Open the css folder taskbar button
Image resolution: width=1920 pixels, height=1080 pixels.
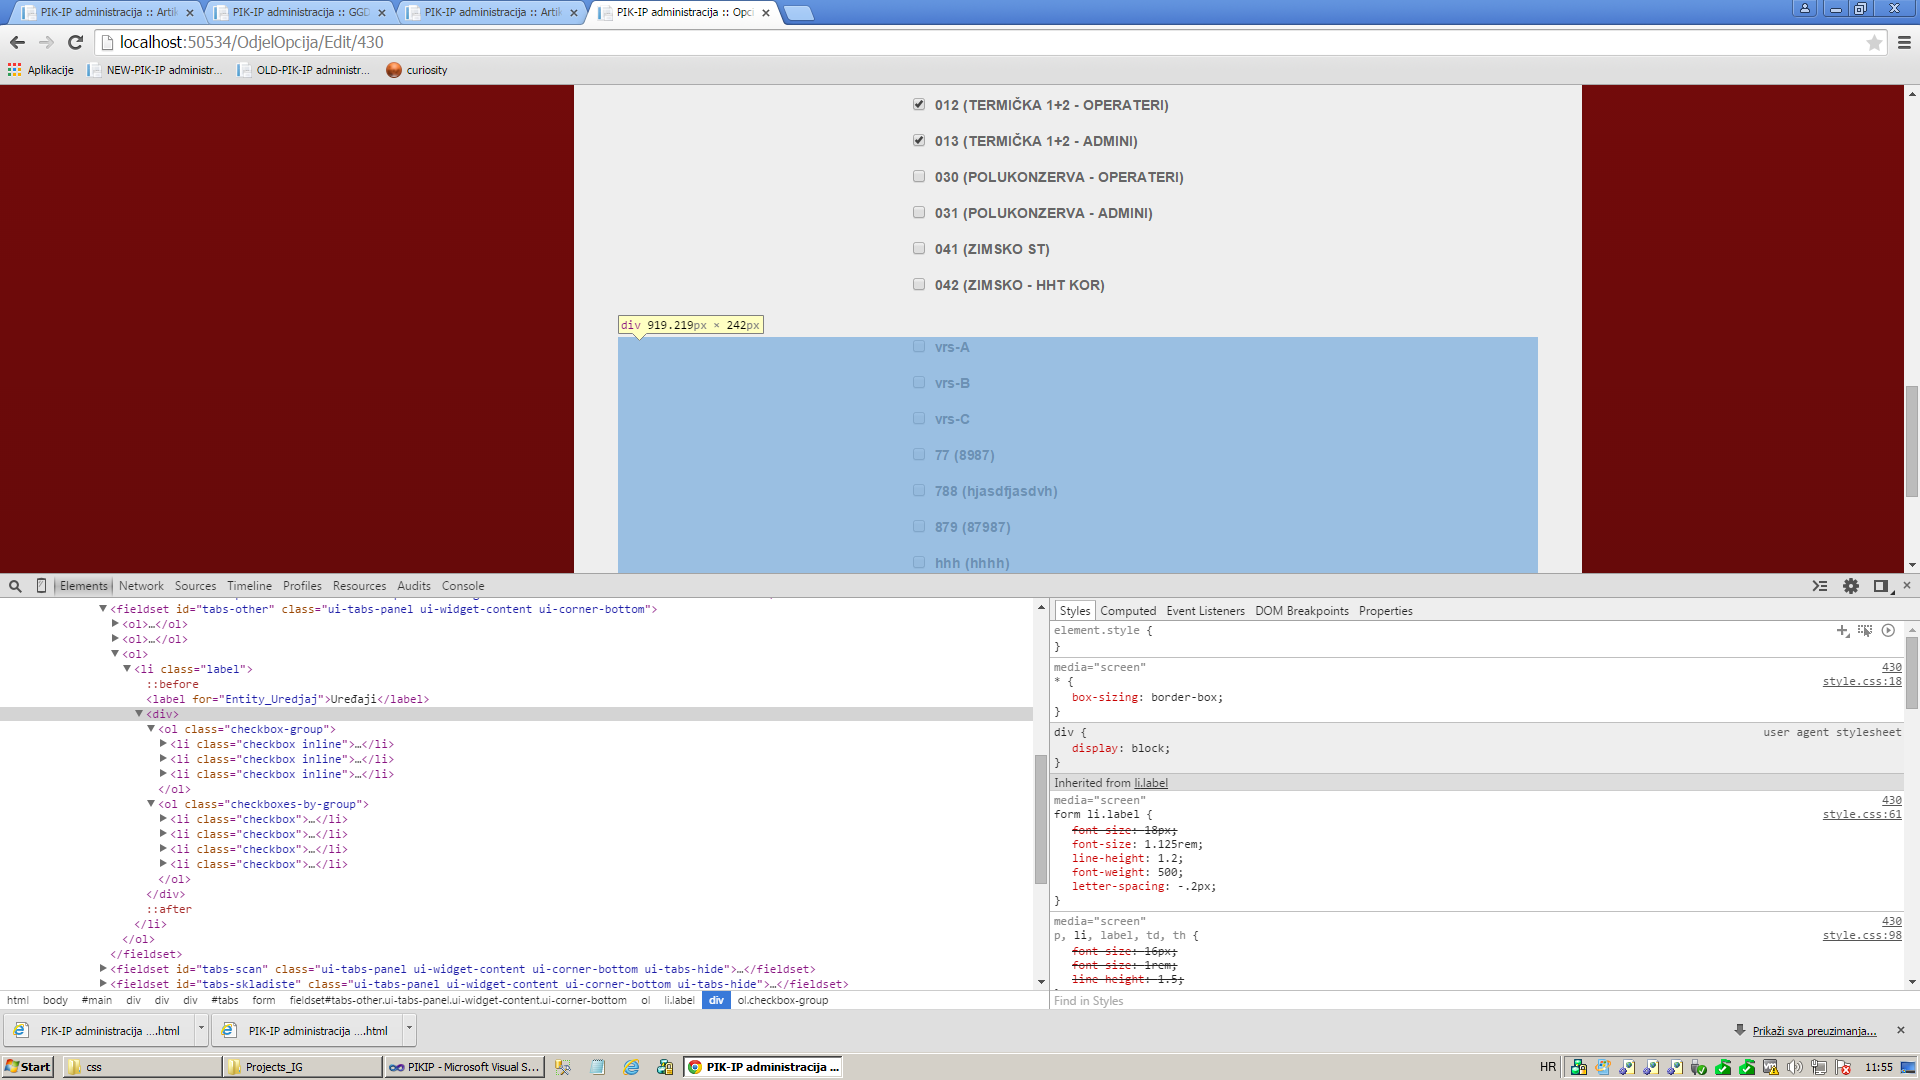click(x=142, y=1067)
